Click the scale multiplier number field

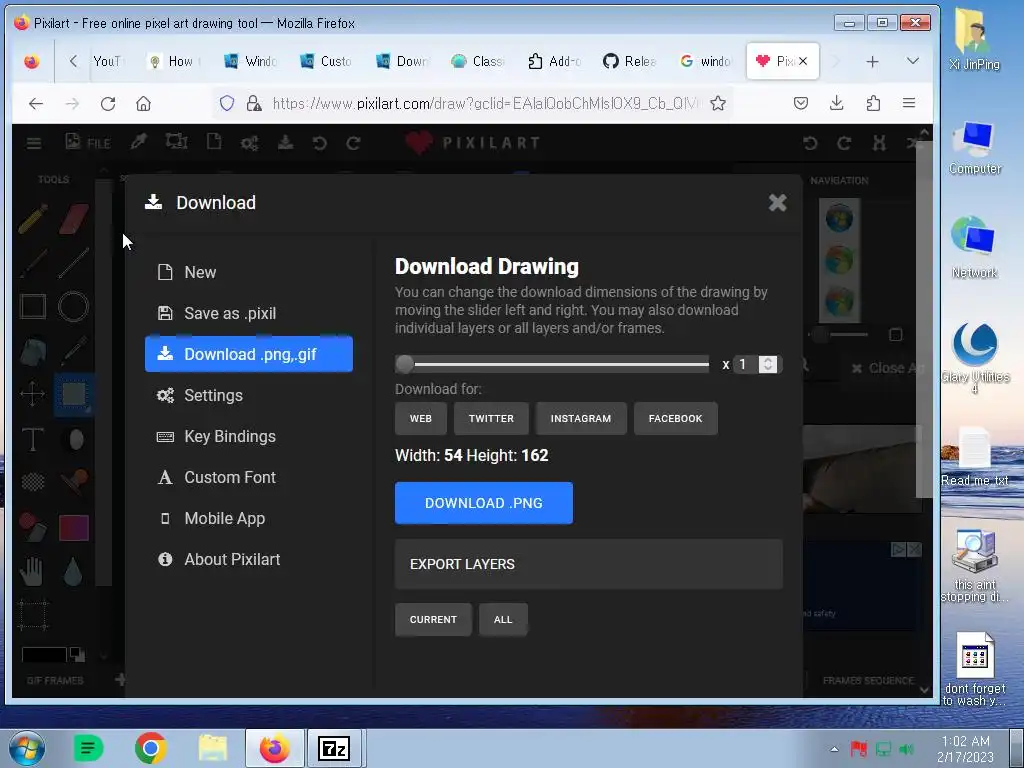(x=746, y=364)
